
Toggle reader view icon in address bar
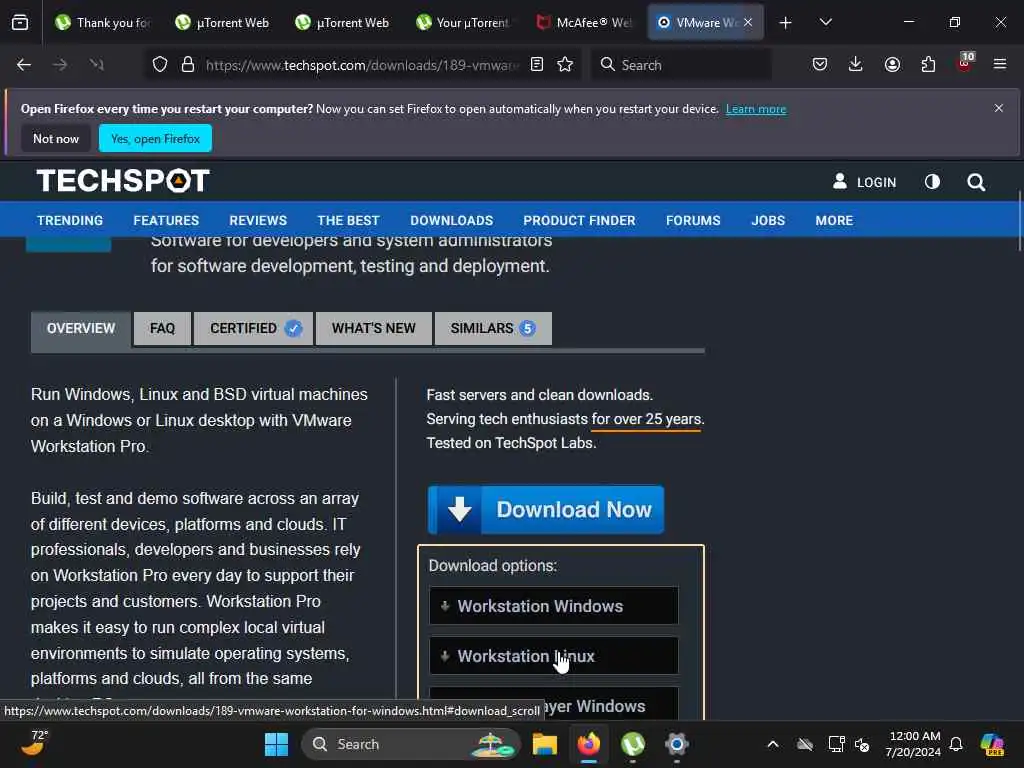537,65
